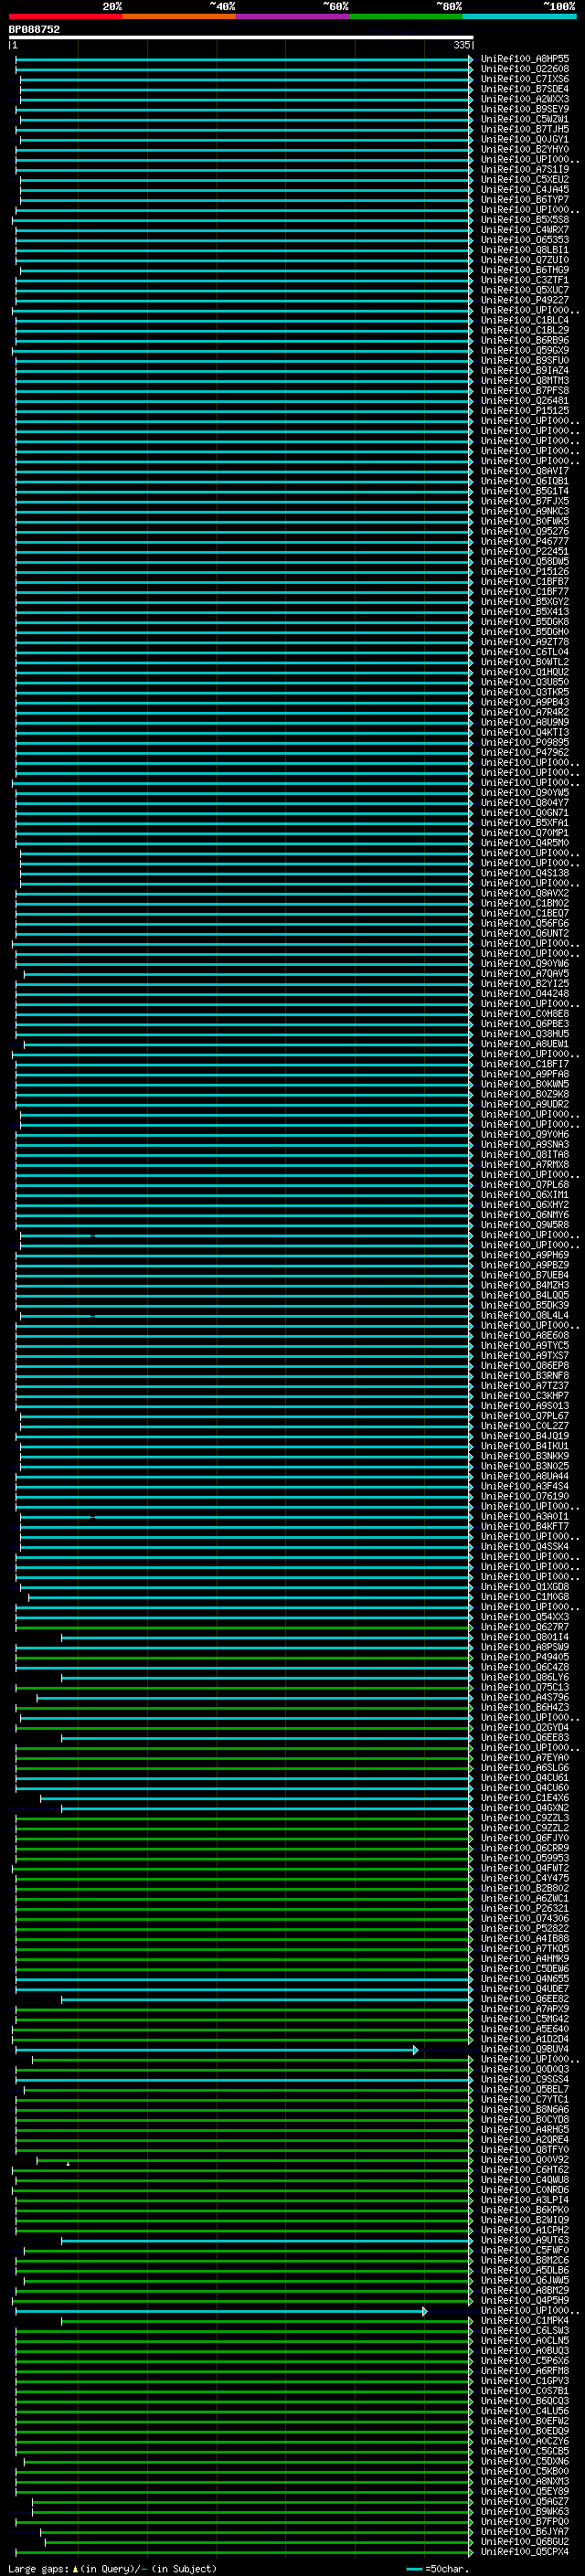Image resolution: width=585 pixels, height=2576 pixels.
Task: Select hit UniRef100_A4HMK9
Action: pyautogui.click(x=525, y=1958)
